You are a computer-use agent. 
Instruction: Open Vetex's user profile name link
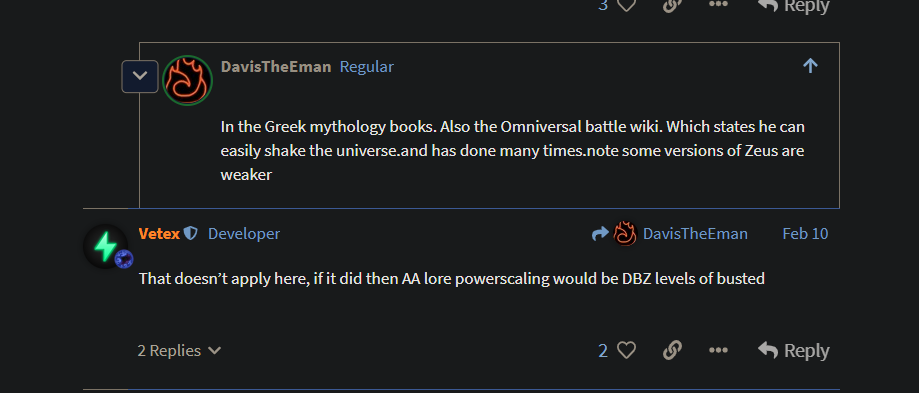click(159, 234)
